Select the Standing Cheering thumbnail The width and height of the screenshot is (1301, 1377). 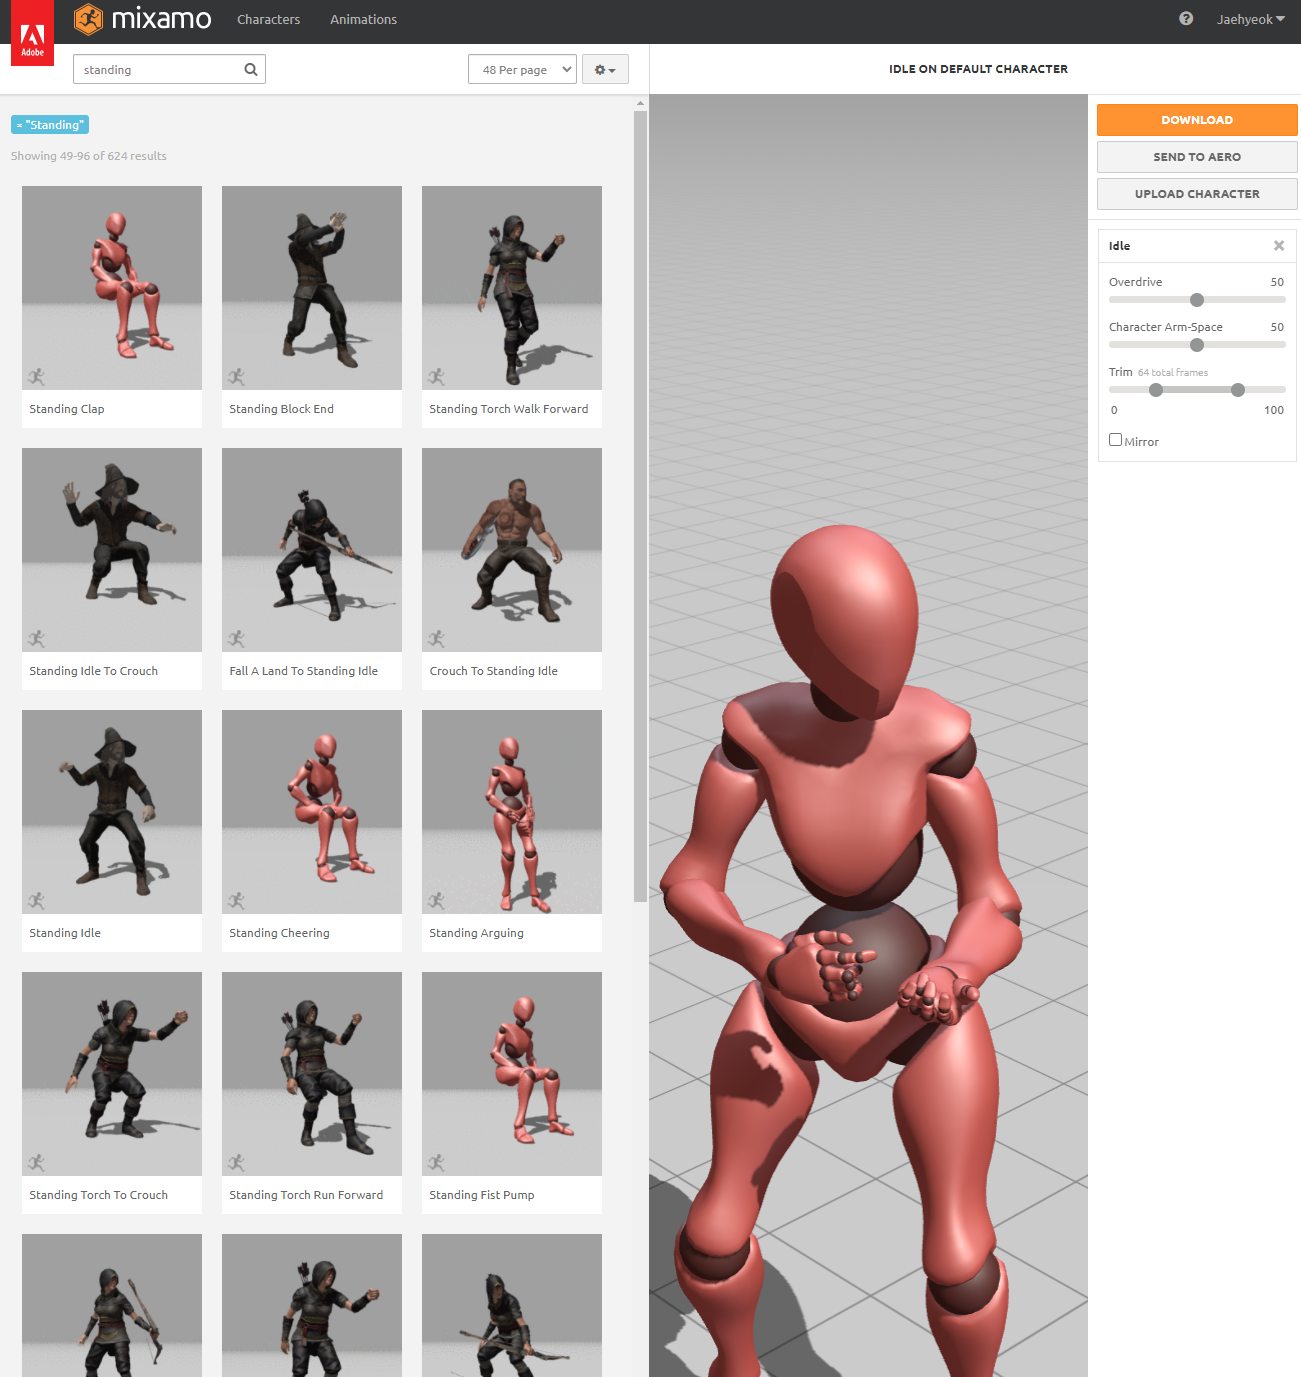312,812
